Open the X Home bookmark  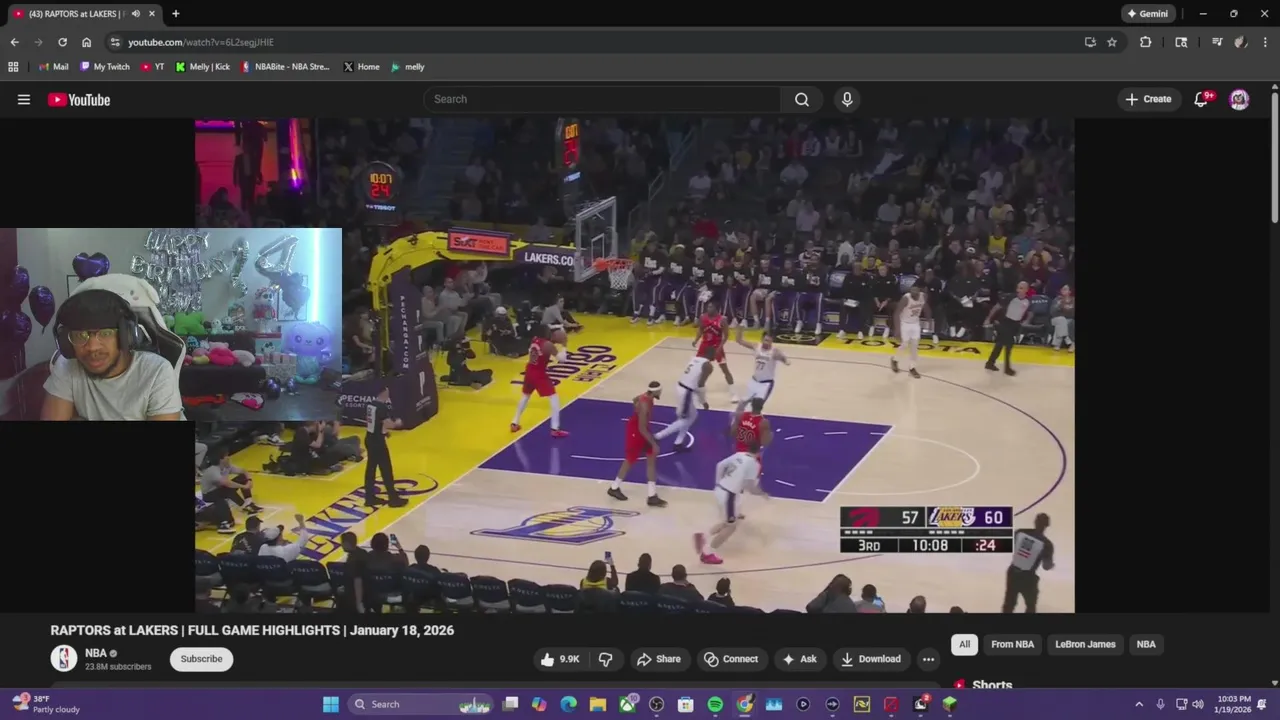361,67
